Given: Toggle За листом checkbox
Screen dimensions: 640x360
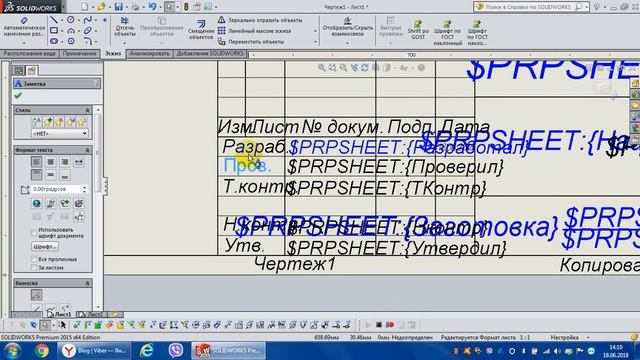Looking at the screenshot, I should [34, 268].
